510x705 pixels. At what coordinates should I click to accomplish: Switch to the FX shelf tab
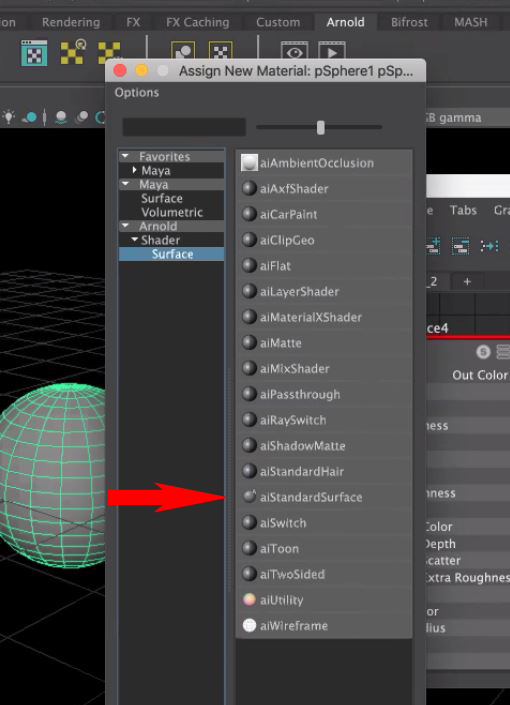[133, 22]
